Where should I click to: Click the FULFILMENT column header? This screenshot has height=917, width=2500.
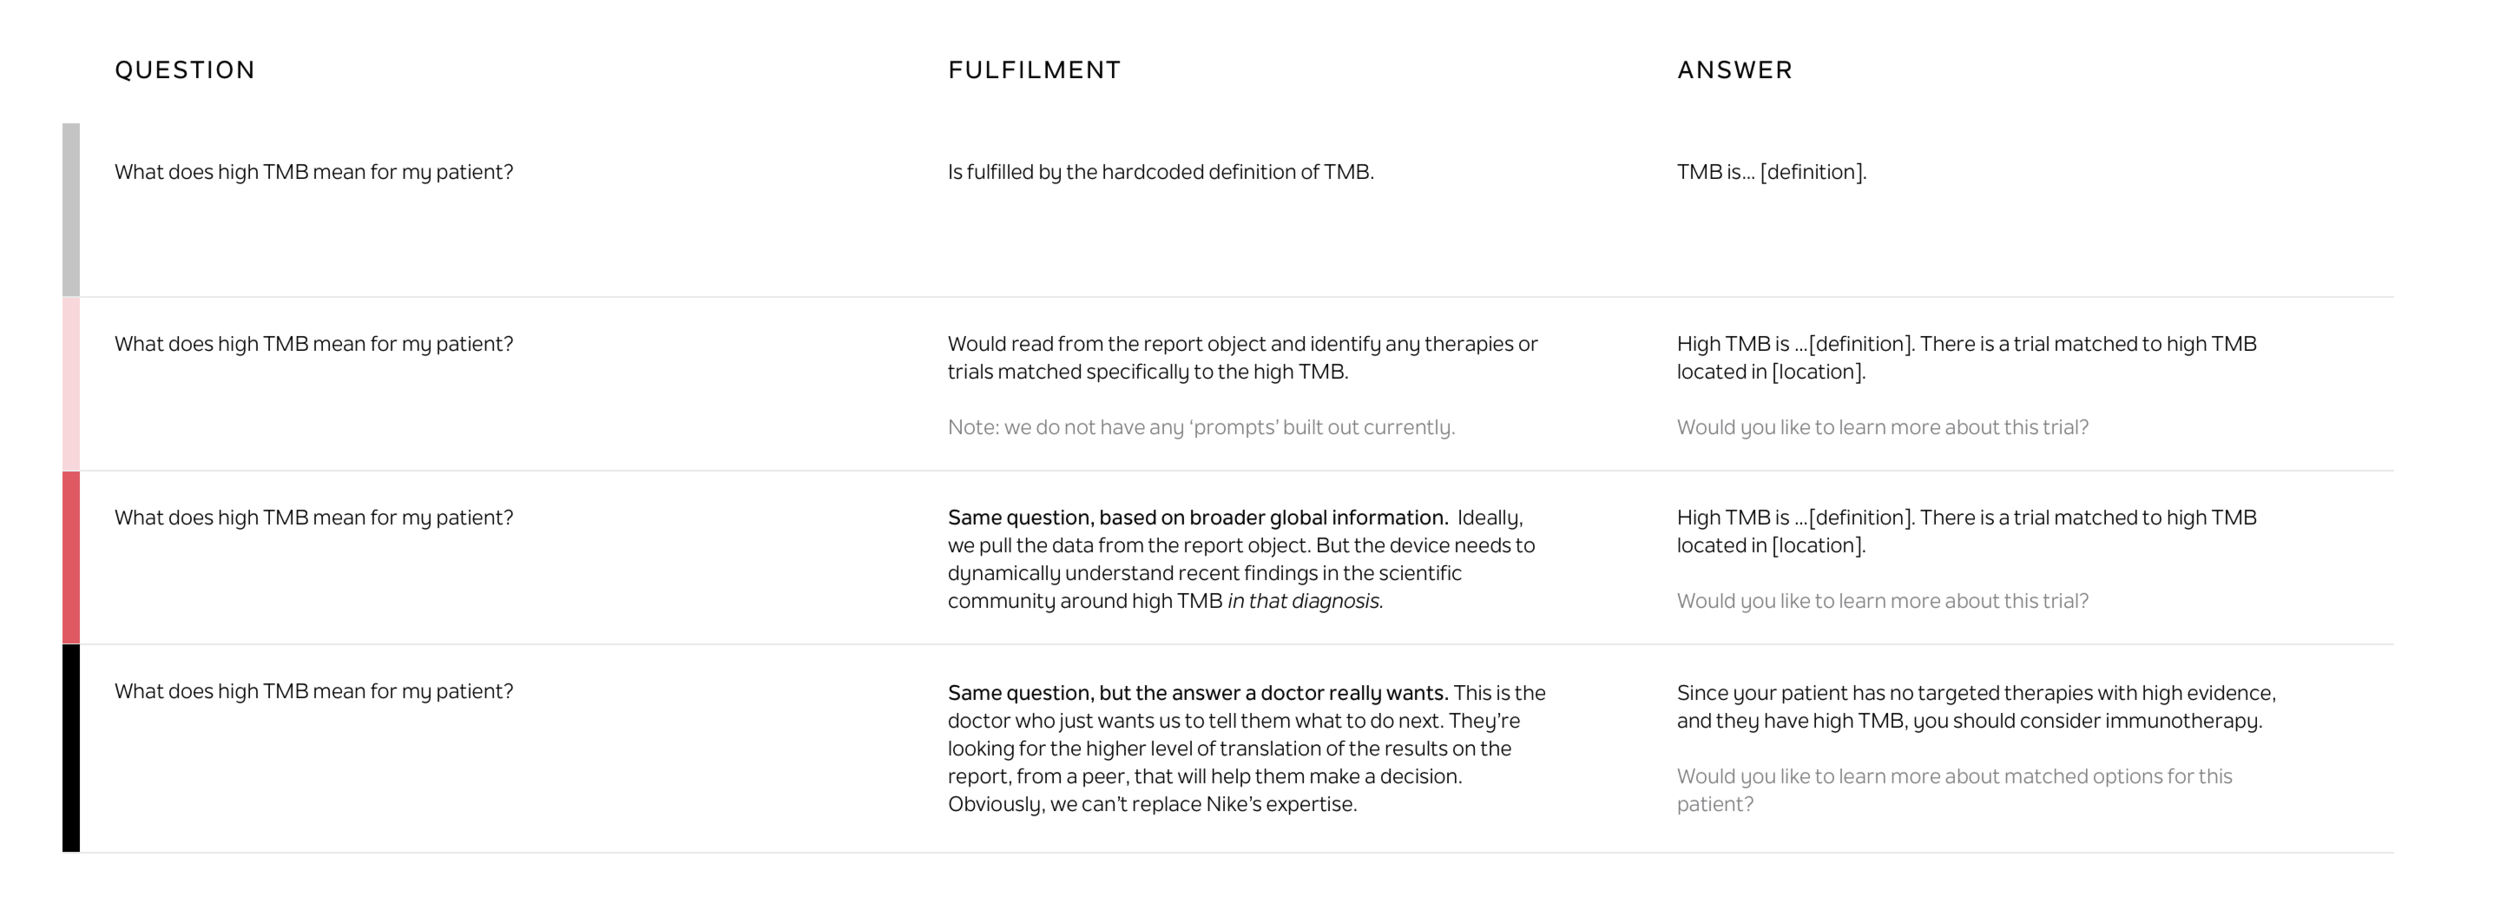pos(1035,70)
